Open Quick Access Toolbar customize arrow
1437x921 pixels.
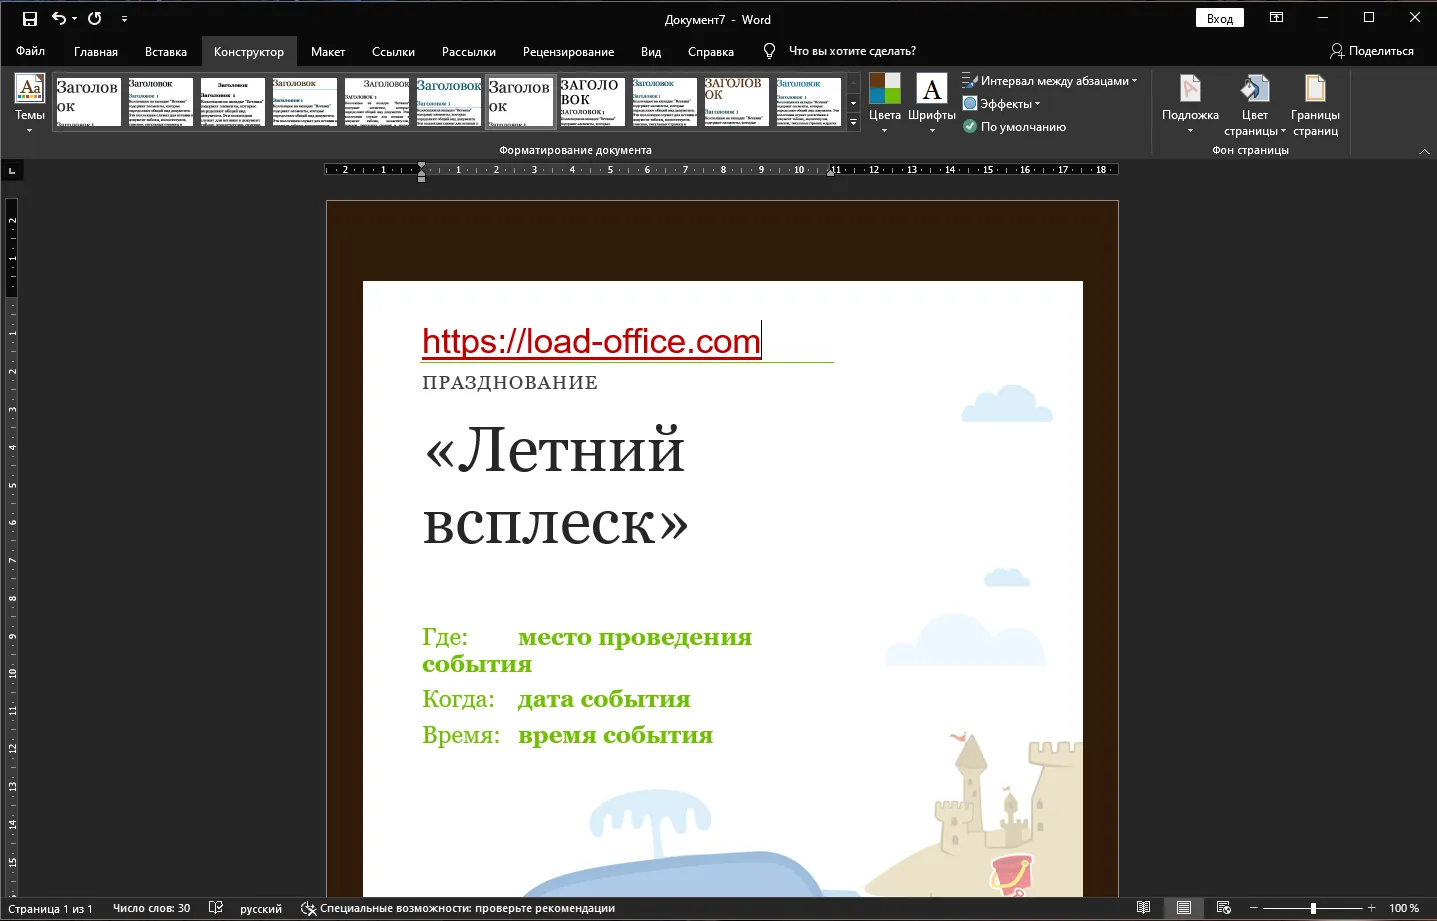click(124, 19)
